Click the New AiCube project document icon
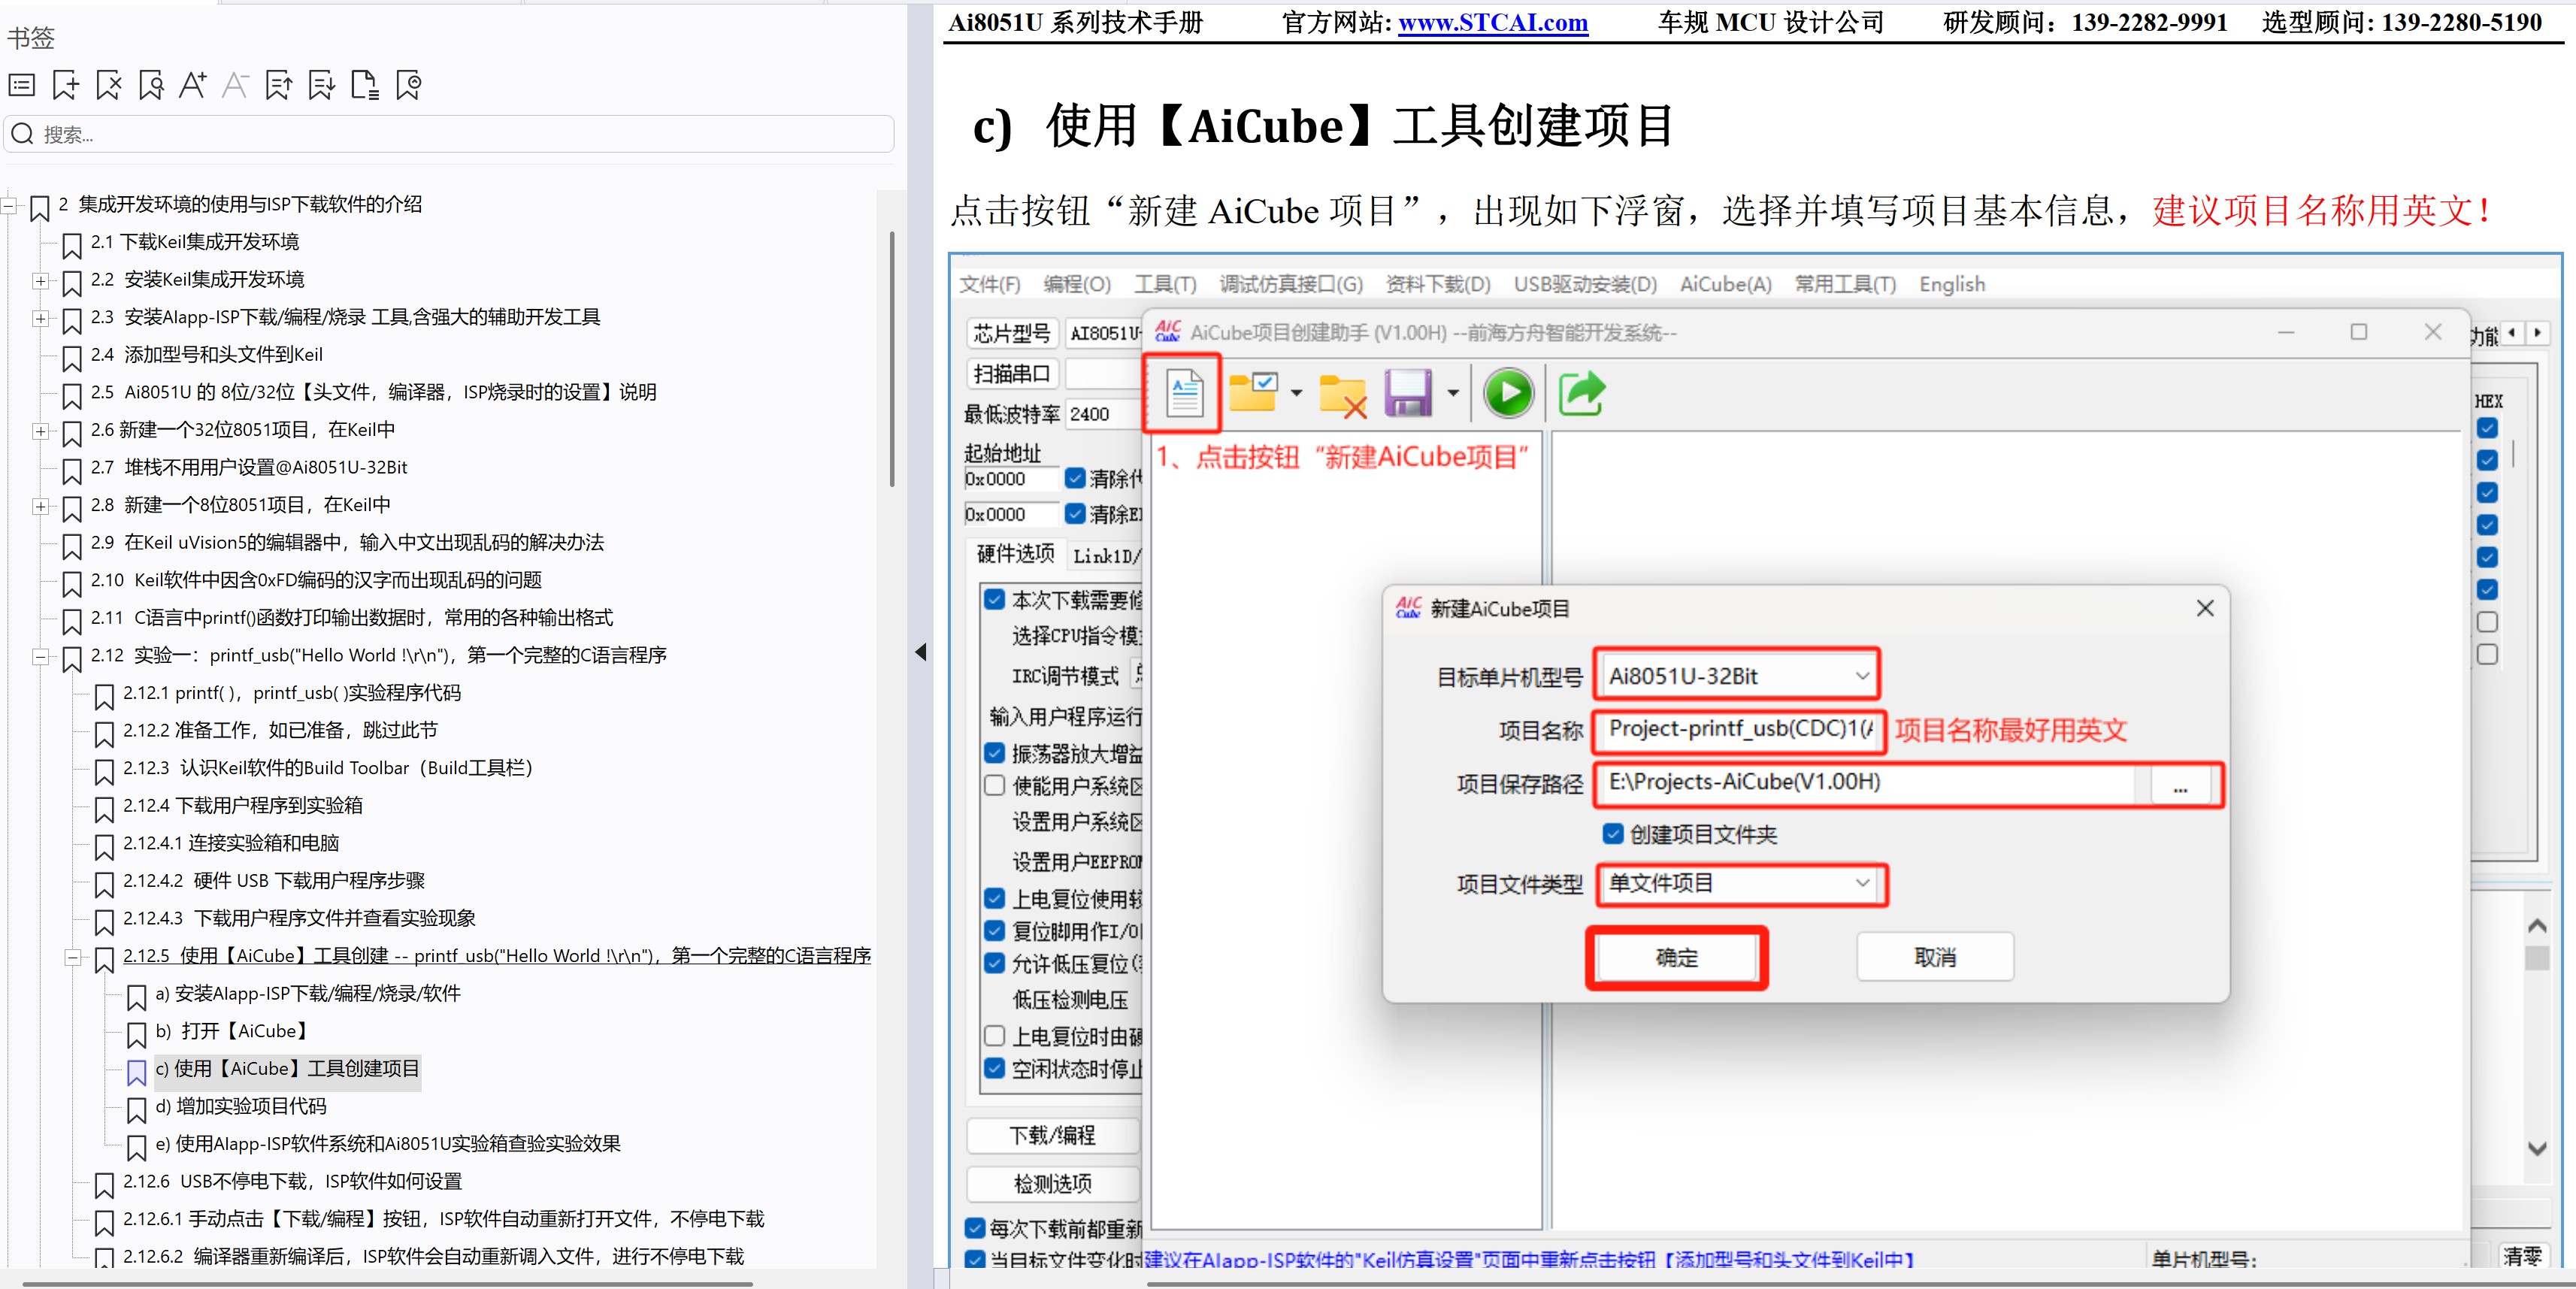Screen dimensions: 2576x1289 [1184, 393]
